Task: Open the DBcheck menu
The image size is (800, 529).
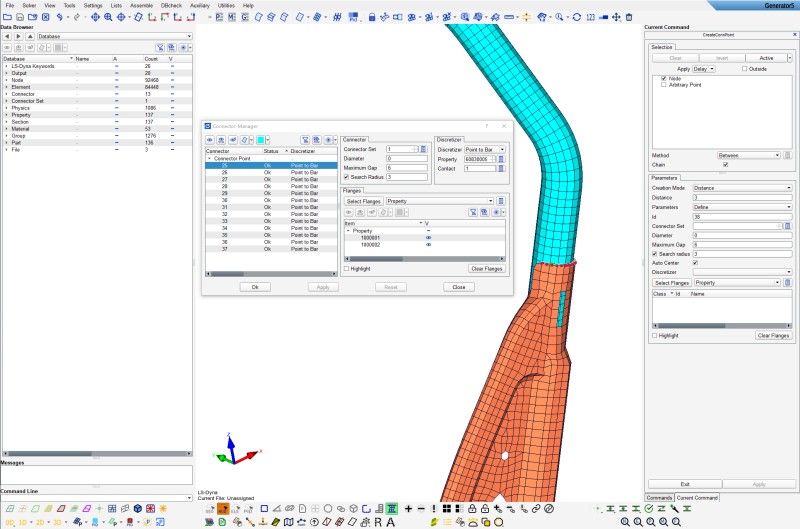Action: pyautogui.click(x=170, y=5)
